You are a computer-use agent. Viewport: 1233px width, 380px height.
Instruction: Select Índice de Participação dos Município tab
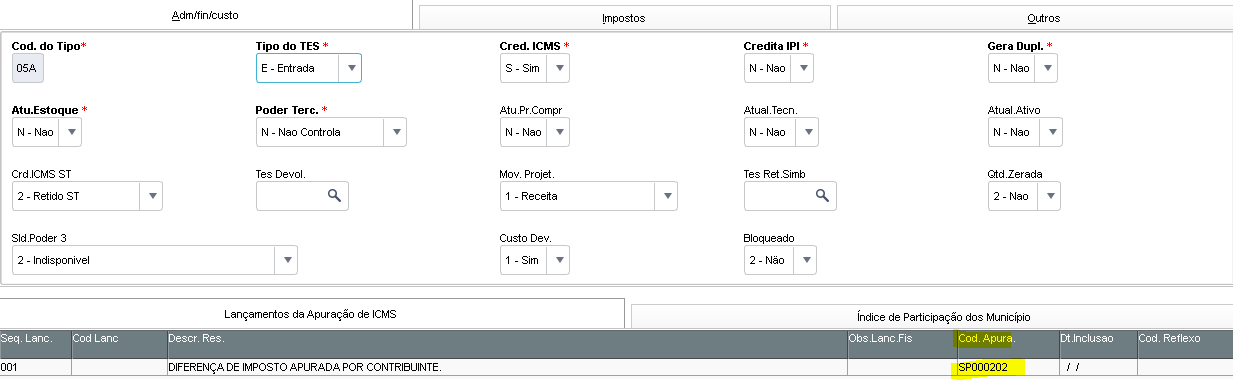pyautogui.click(x=932, y=316)
